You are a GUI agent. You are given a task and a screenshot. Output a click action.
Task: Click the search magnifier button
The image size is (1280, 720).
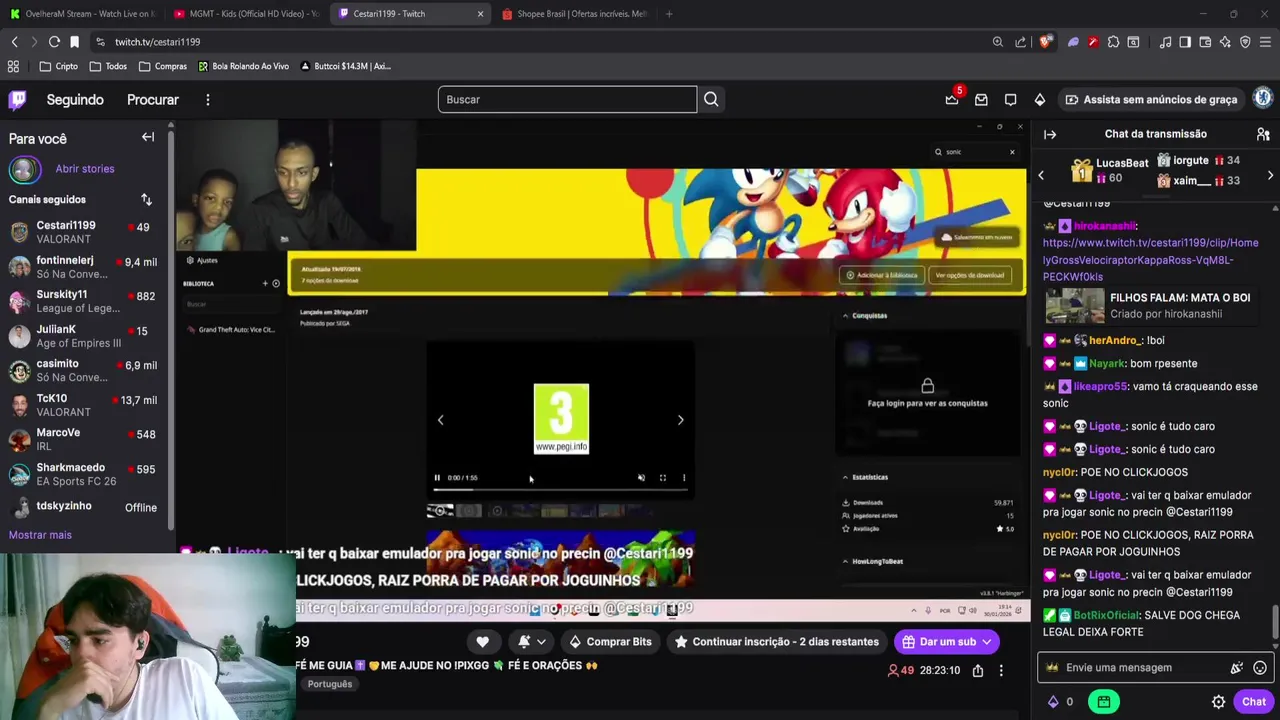point(711,99)
